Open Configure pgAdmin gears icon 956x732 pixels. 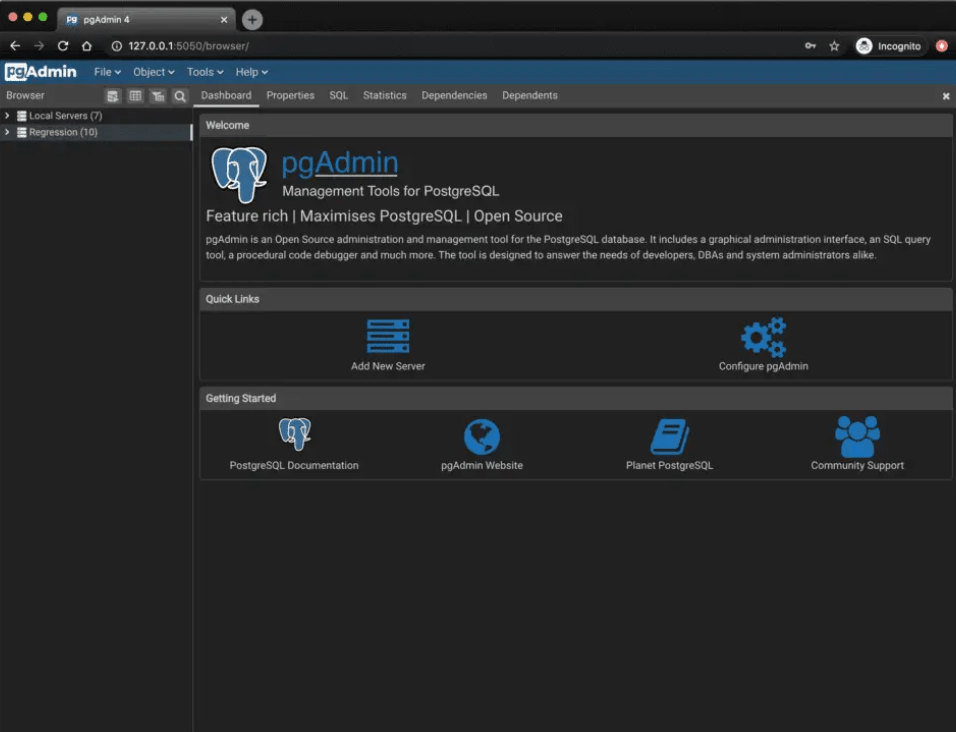click(763, 337)
